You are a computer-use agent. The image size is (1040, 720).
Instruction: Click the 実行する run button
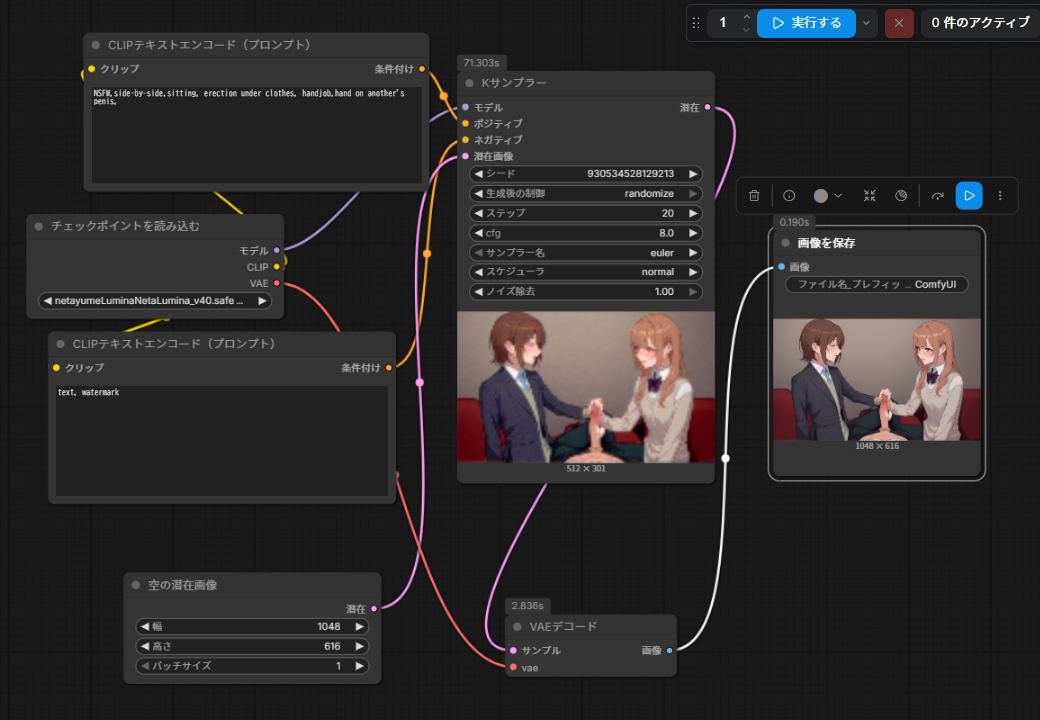pyautogui.click(x=806, y=22)
